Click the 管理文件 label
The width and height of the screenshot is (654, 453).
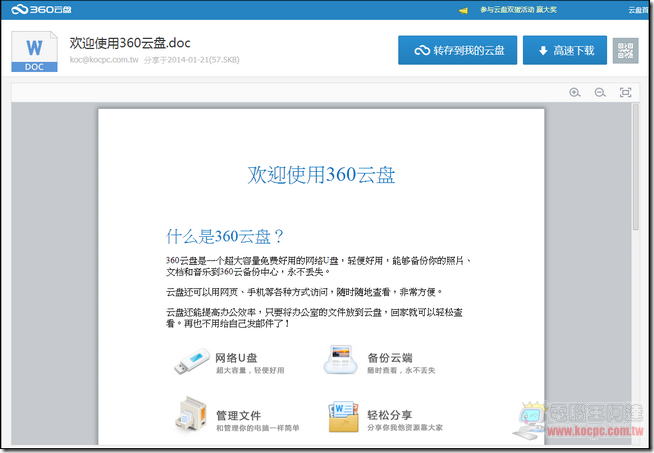coord(238,415)
